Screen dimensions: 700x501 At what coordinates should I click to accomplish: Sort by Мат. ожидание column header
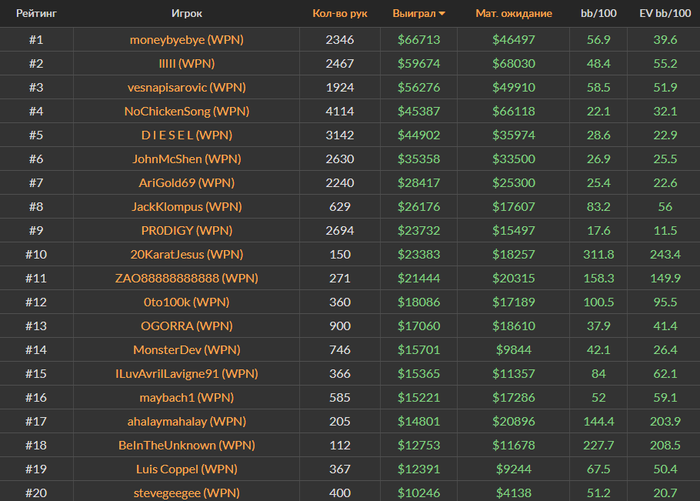coord(514,14)
